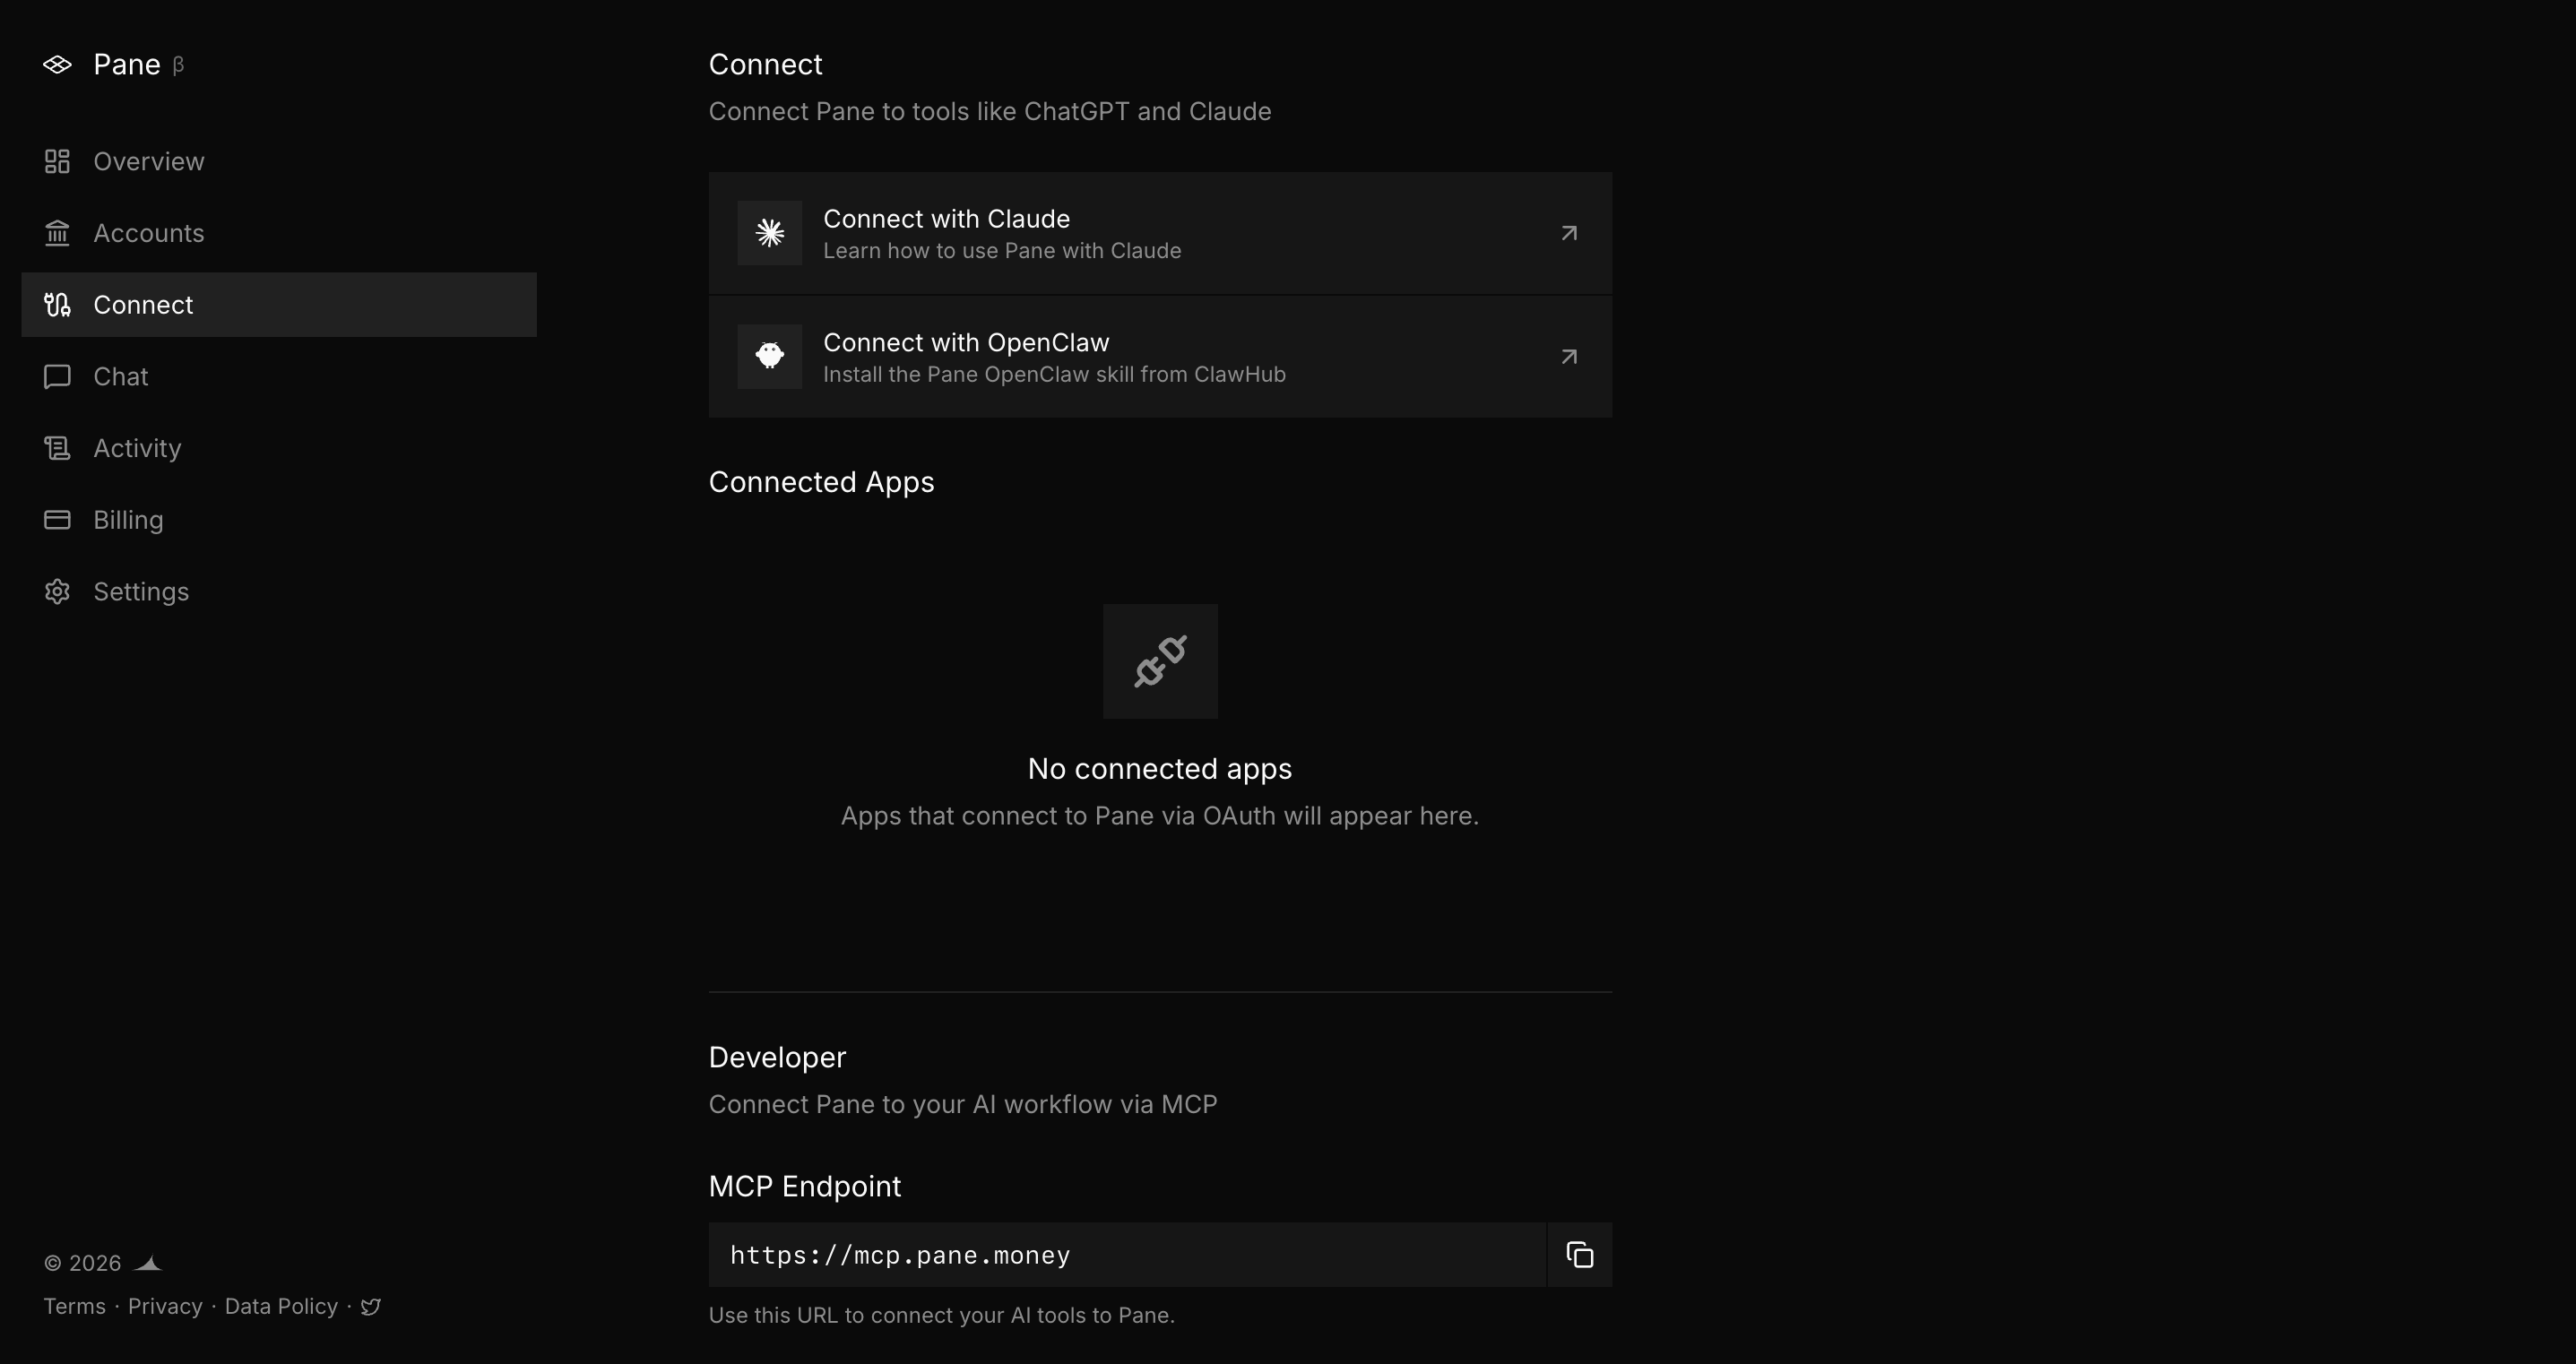View the Data Policy
The image size is (2576, 1364).
pyautogui.click(x=281, y=1306)
